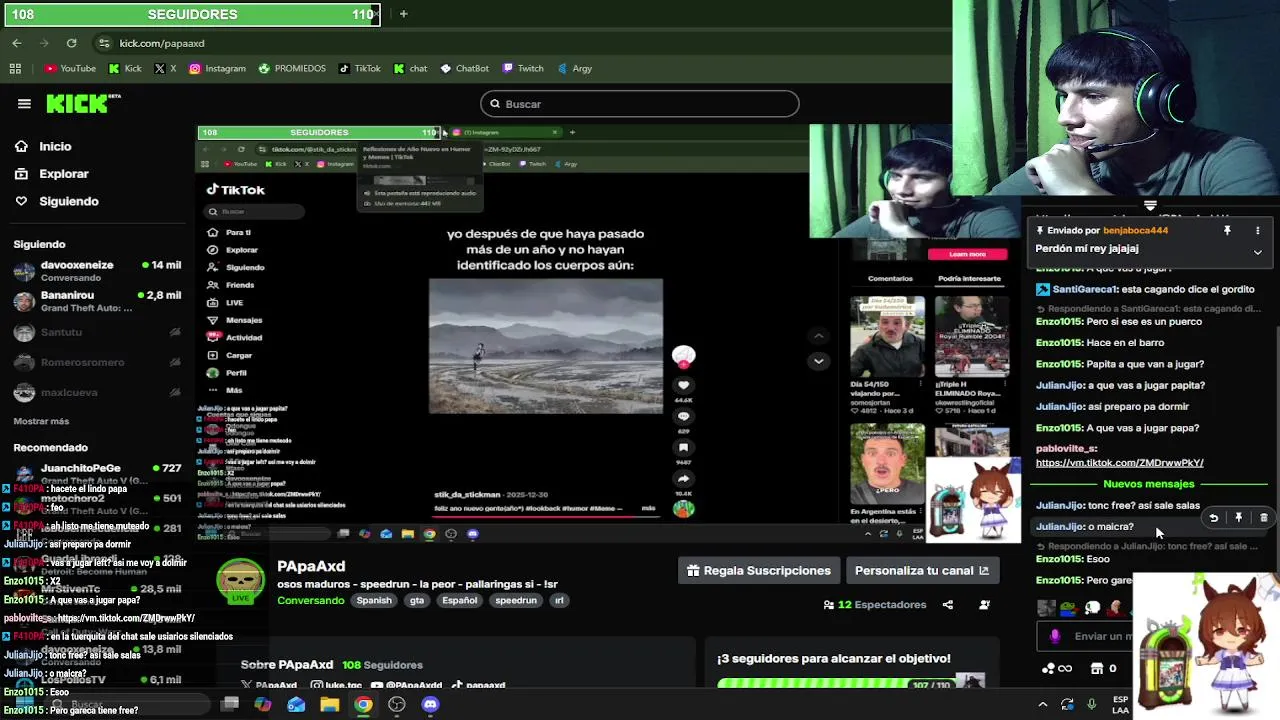Click the user icon beside share
The height and width of the screenshot is (720, 1280).
pos(984,604)
